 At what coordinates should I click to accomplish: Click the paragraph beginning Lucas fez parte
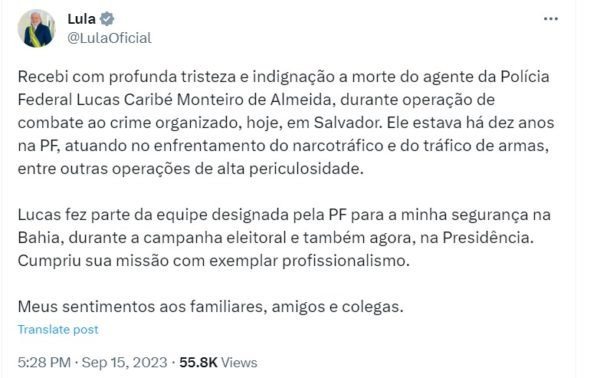[x=284, y=238]
